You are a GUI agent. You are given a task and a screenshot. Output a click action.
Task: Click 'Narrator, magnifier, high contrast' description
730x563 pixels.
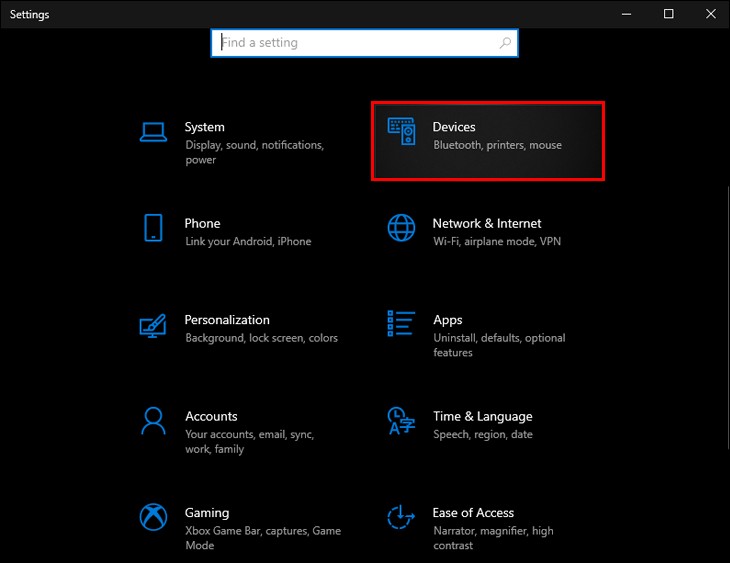[x=493, y=538]
